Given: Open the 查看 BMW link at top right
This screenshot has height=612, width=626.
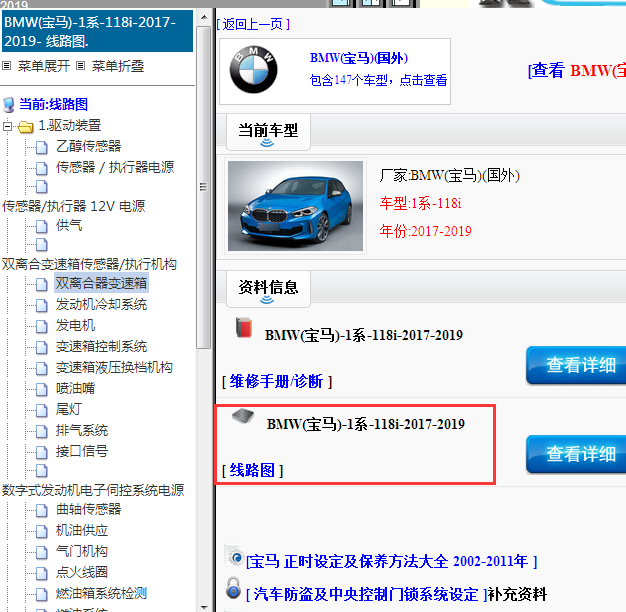Looking at the screenshot, I should (577, 71).
